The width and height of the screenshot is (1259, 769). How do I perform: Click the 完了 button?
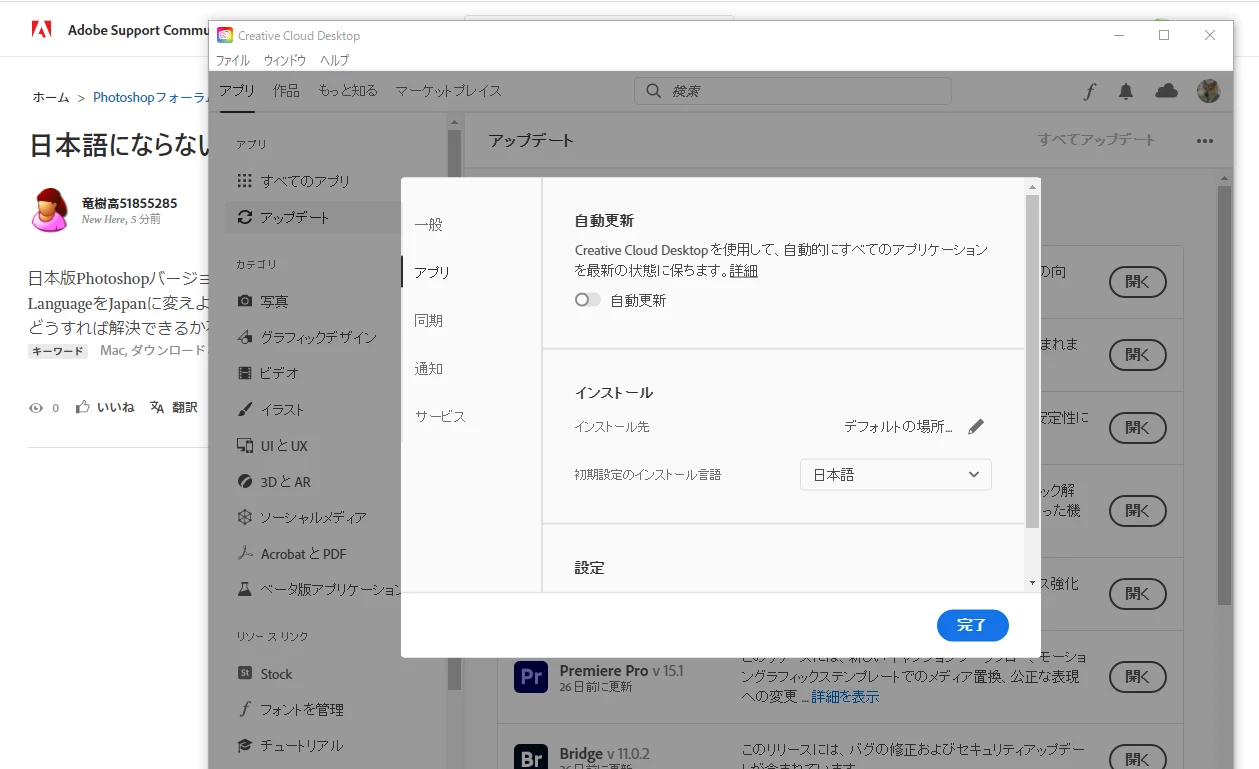[973, 625]
